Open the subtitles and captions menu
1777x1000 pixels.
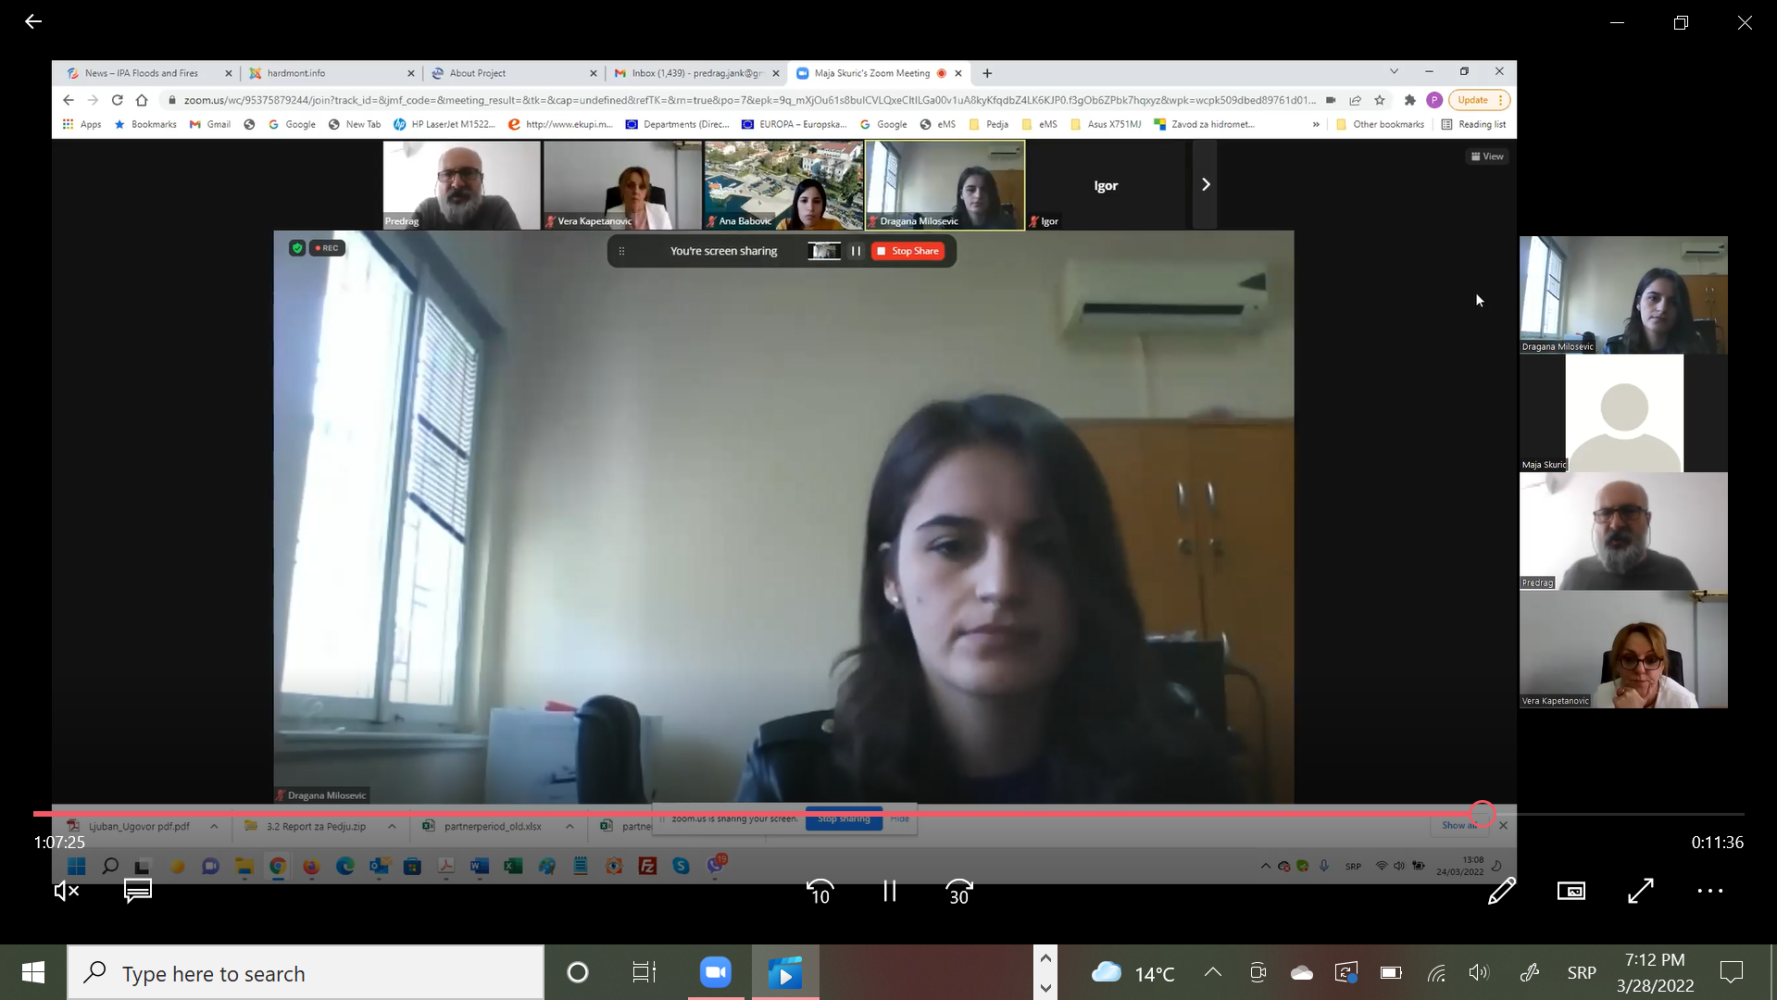pyautogui.click(x=137, y=890)
